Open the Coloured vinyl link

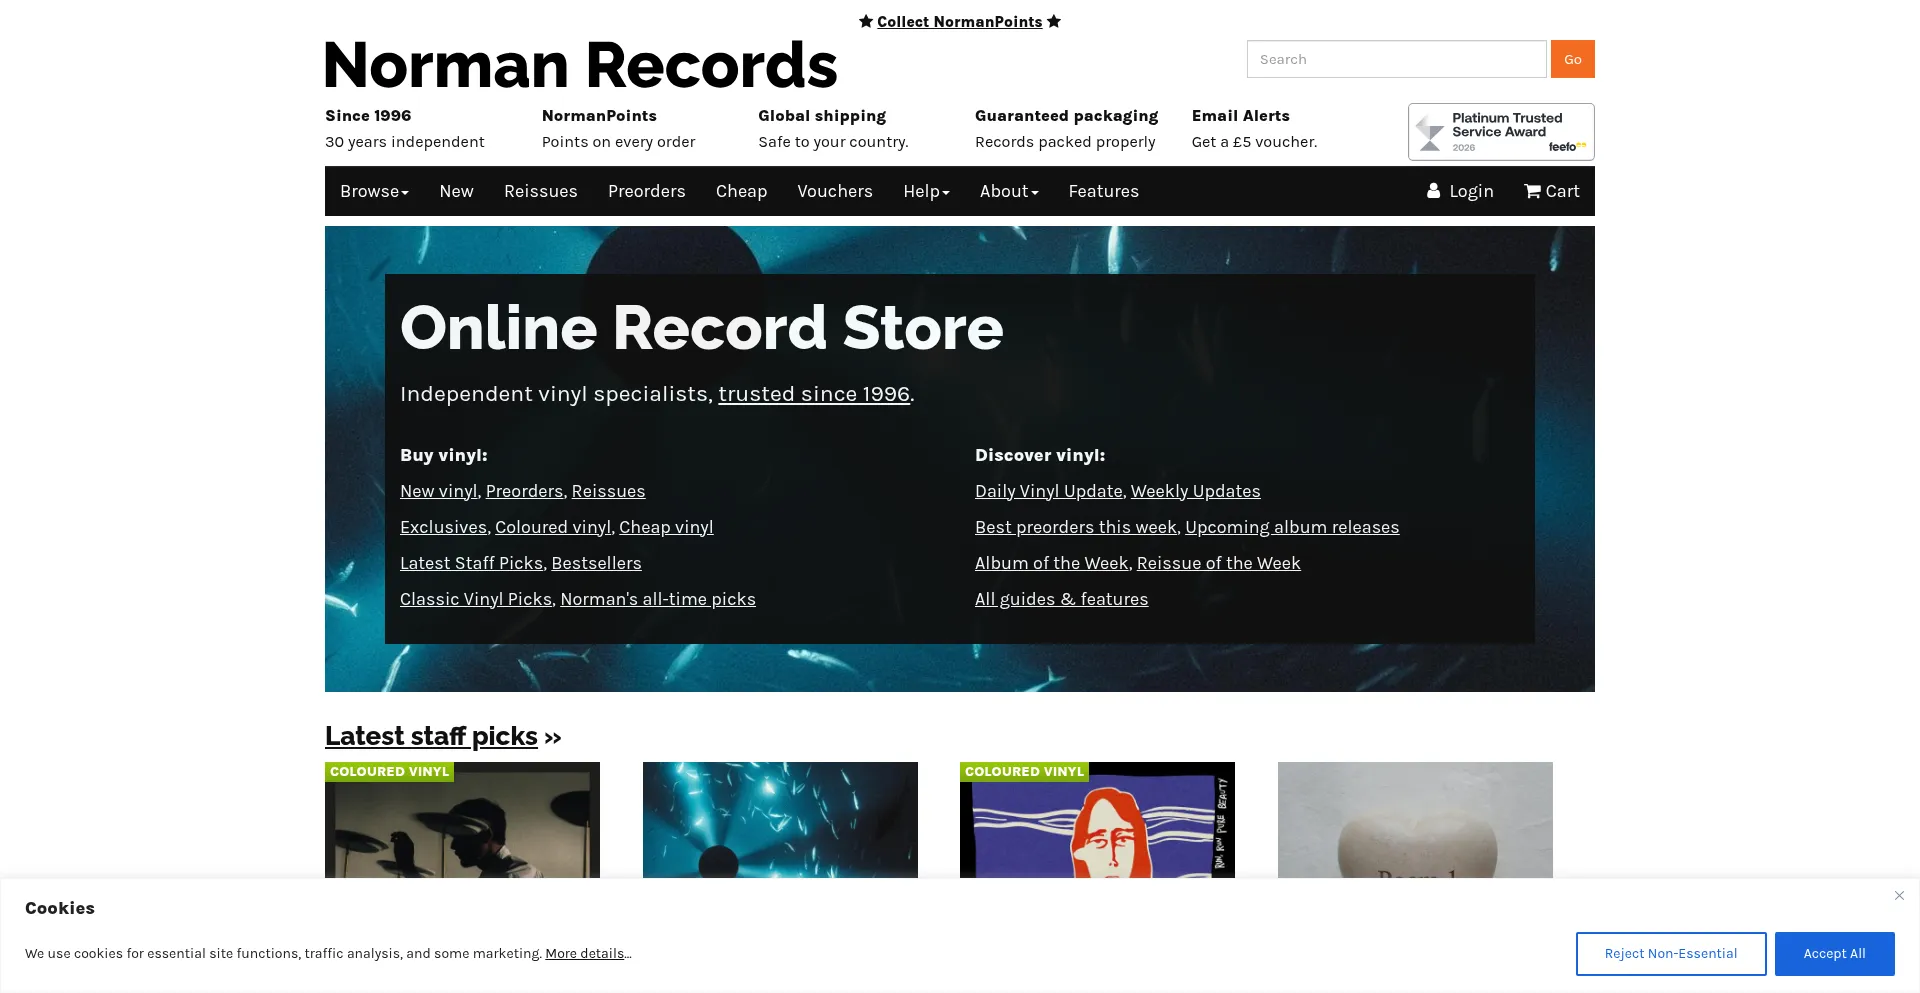click(x=553, y=527)
